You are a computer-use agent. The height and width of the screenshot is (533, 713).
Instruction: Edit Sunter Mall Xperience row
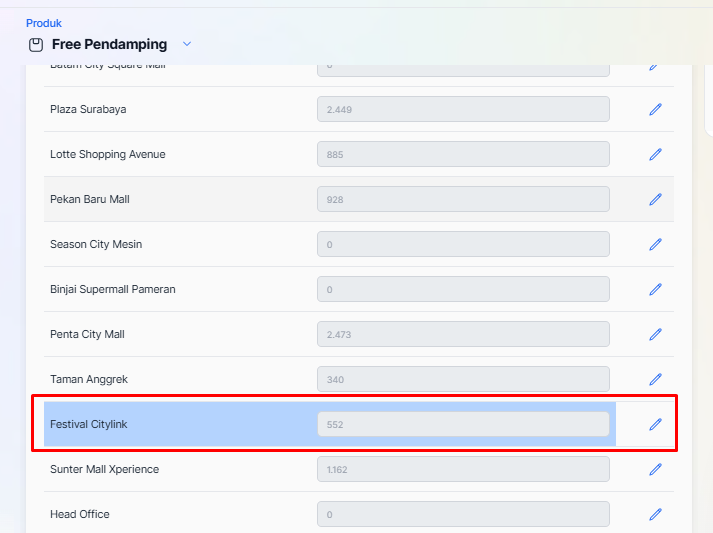pyautogui.click(x=655, y=469)
